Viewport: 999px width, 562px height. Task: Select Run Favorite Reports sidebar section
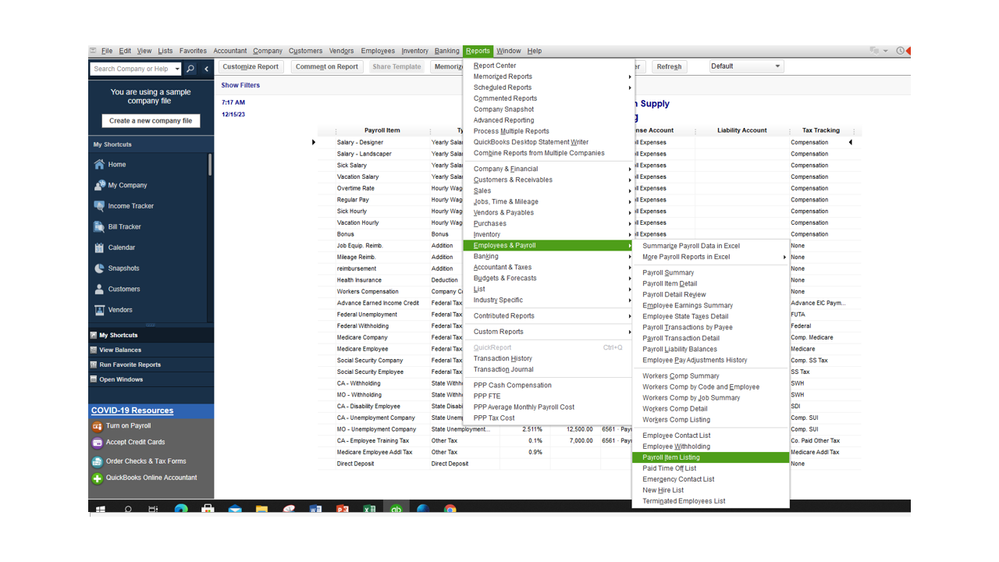151,365
